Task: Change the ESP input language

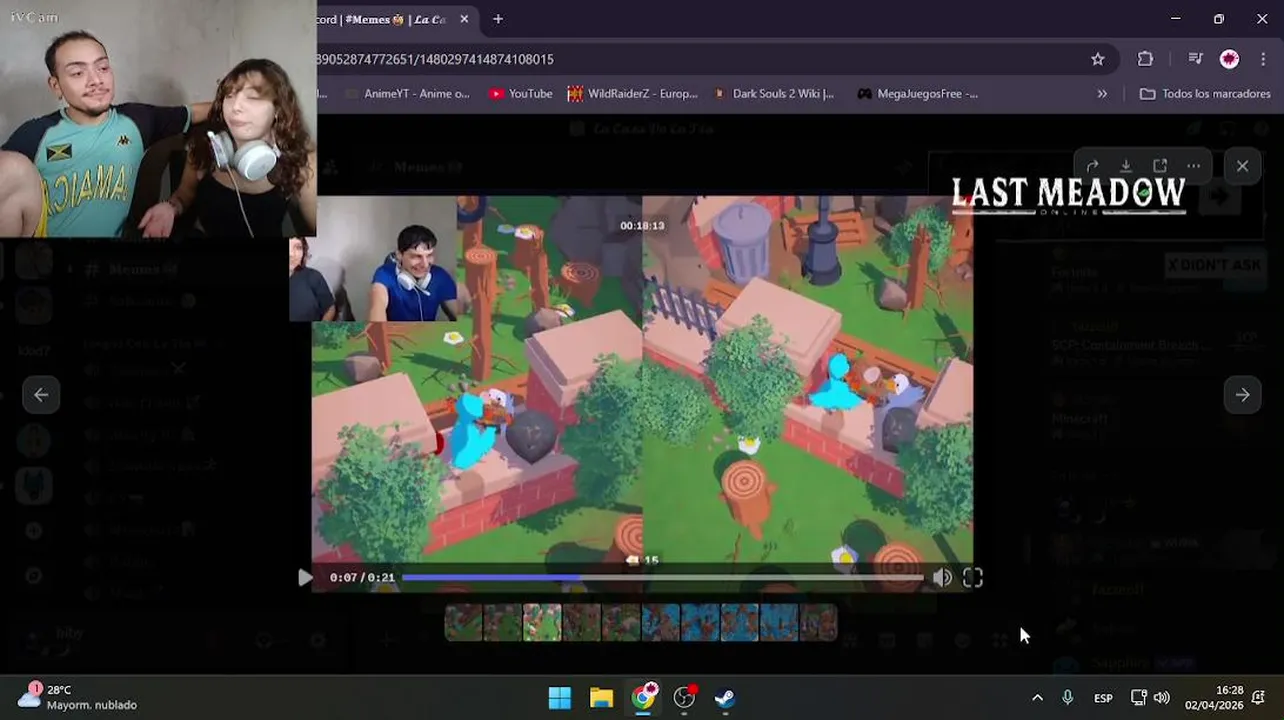Action: (1103, 697)
